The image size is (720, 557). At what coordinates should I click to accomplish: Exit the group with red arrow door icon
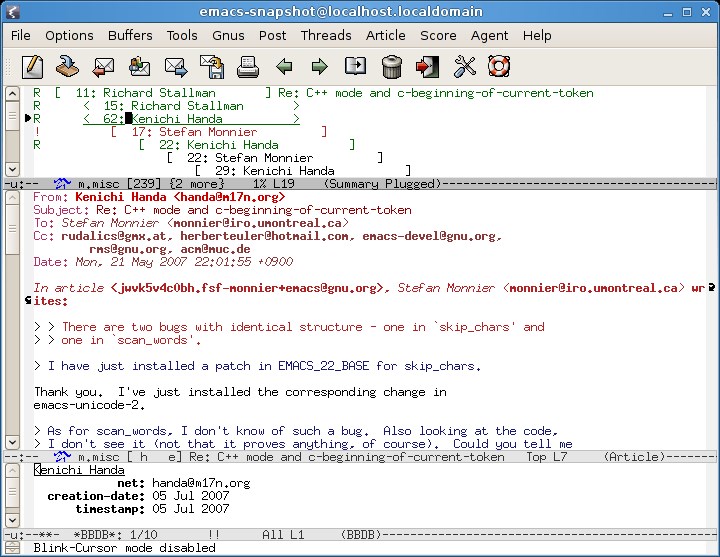(x=428, y=67)
